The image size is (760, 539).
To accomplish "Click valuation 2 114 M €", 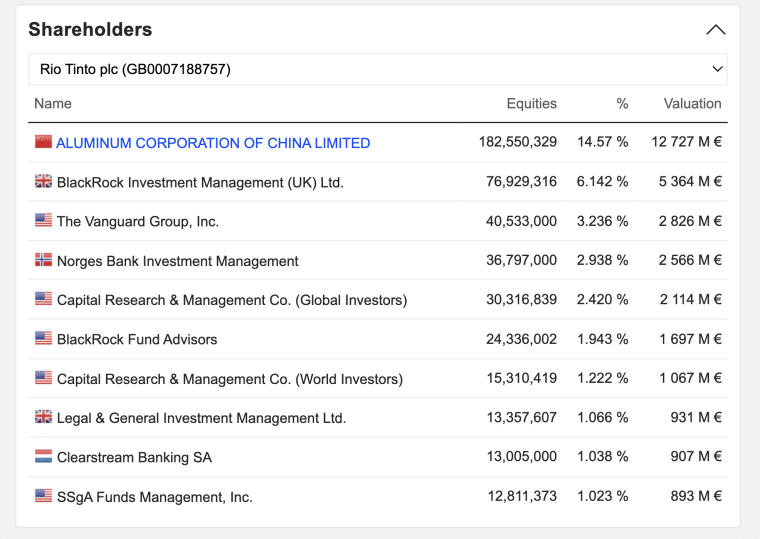I will [691, 300].
